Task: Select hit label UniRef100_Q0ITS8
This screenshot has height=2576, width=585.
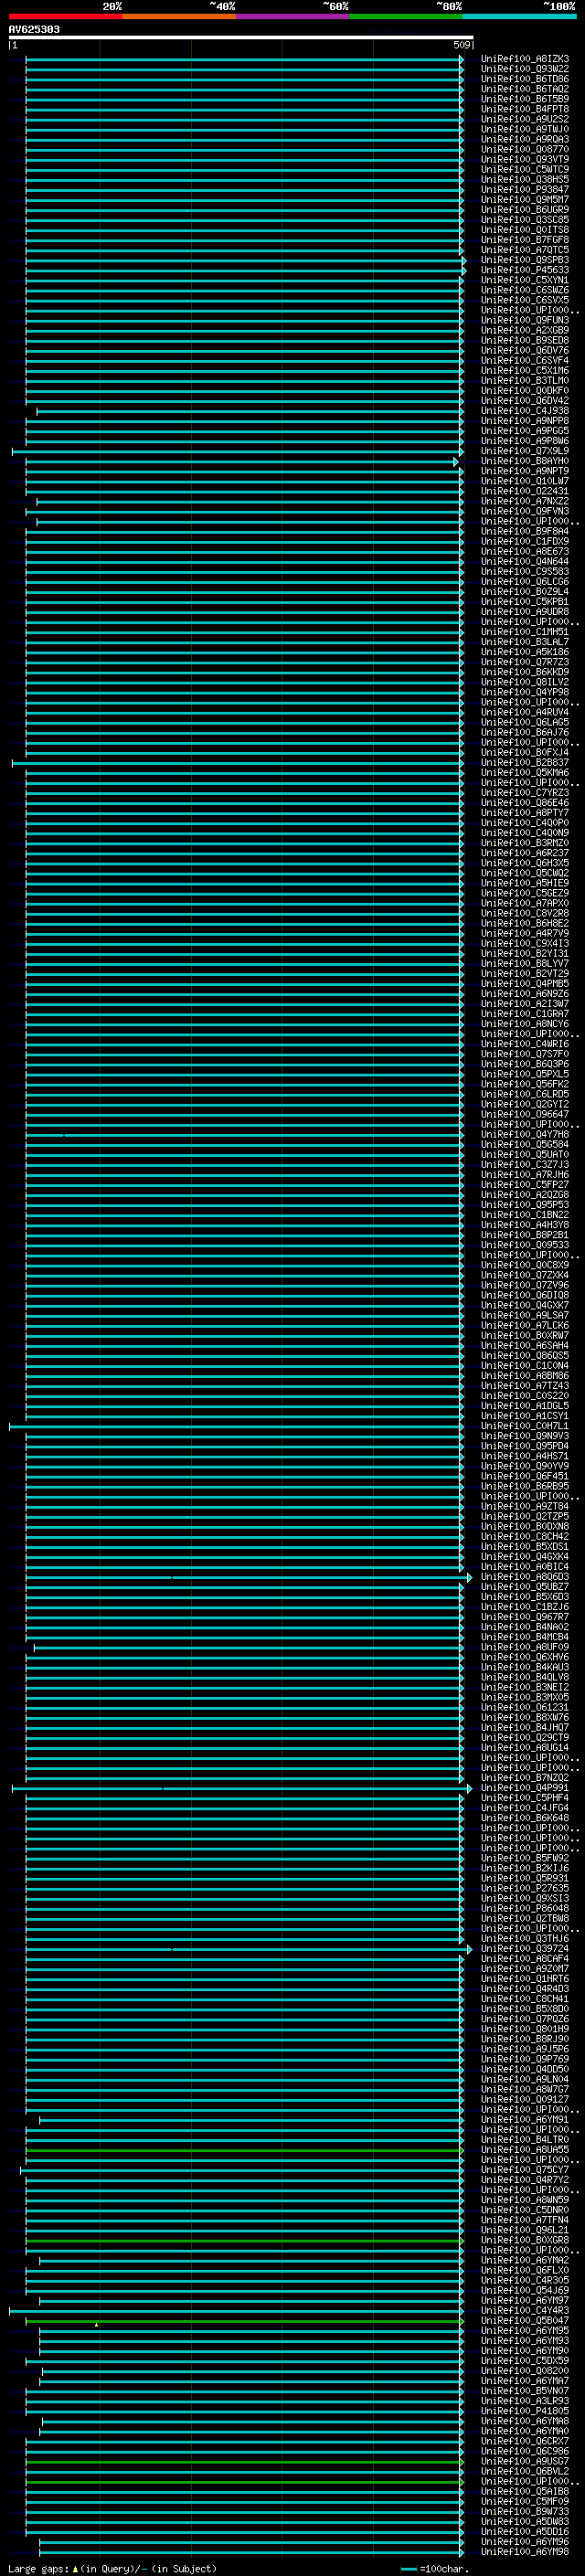Action: click(525, 230)
